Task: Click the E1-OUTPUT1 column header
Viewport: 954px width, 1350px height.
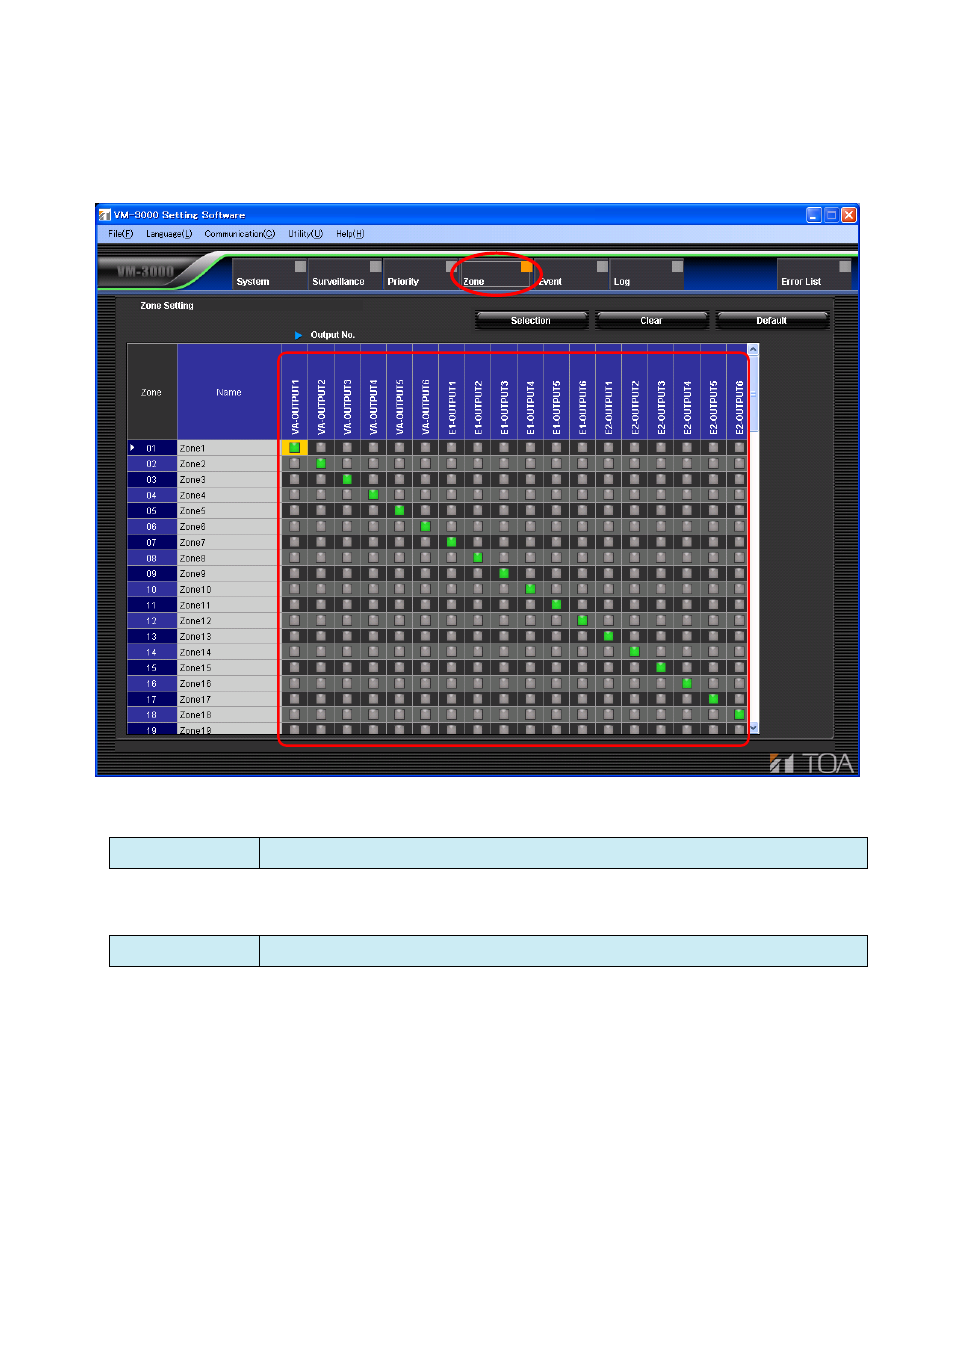Action: click(x=451, y=392)
